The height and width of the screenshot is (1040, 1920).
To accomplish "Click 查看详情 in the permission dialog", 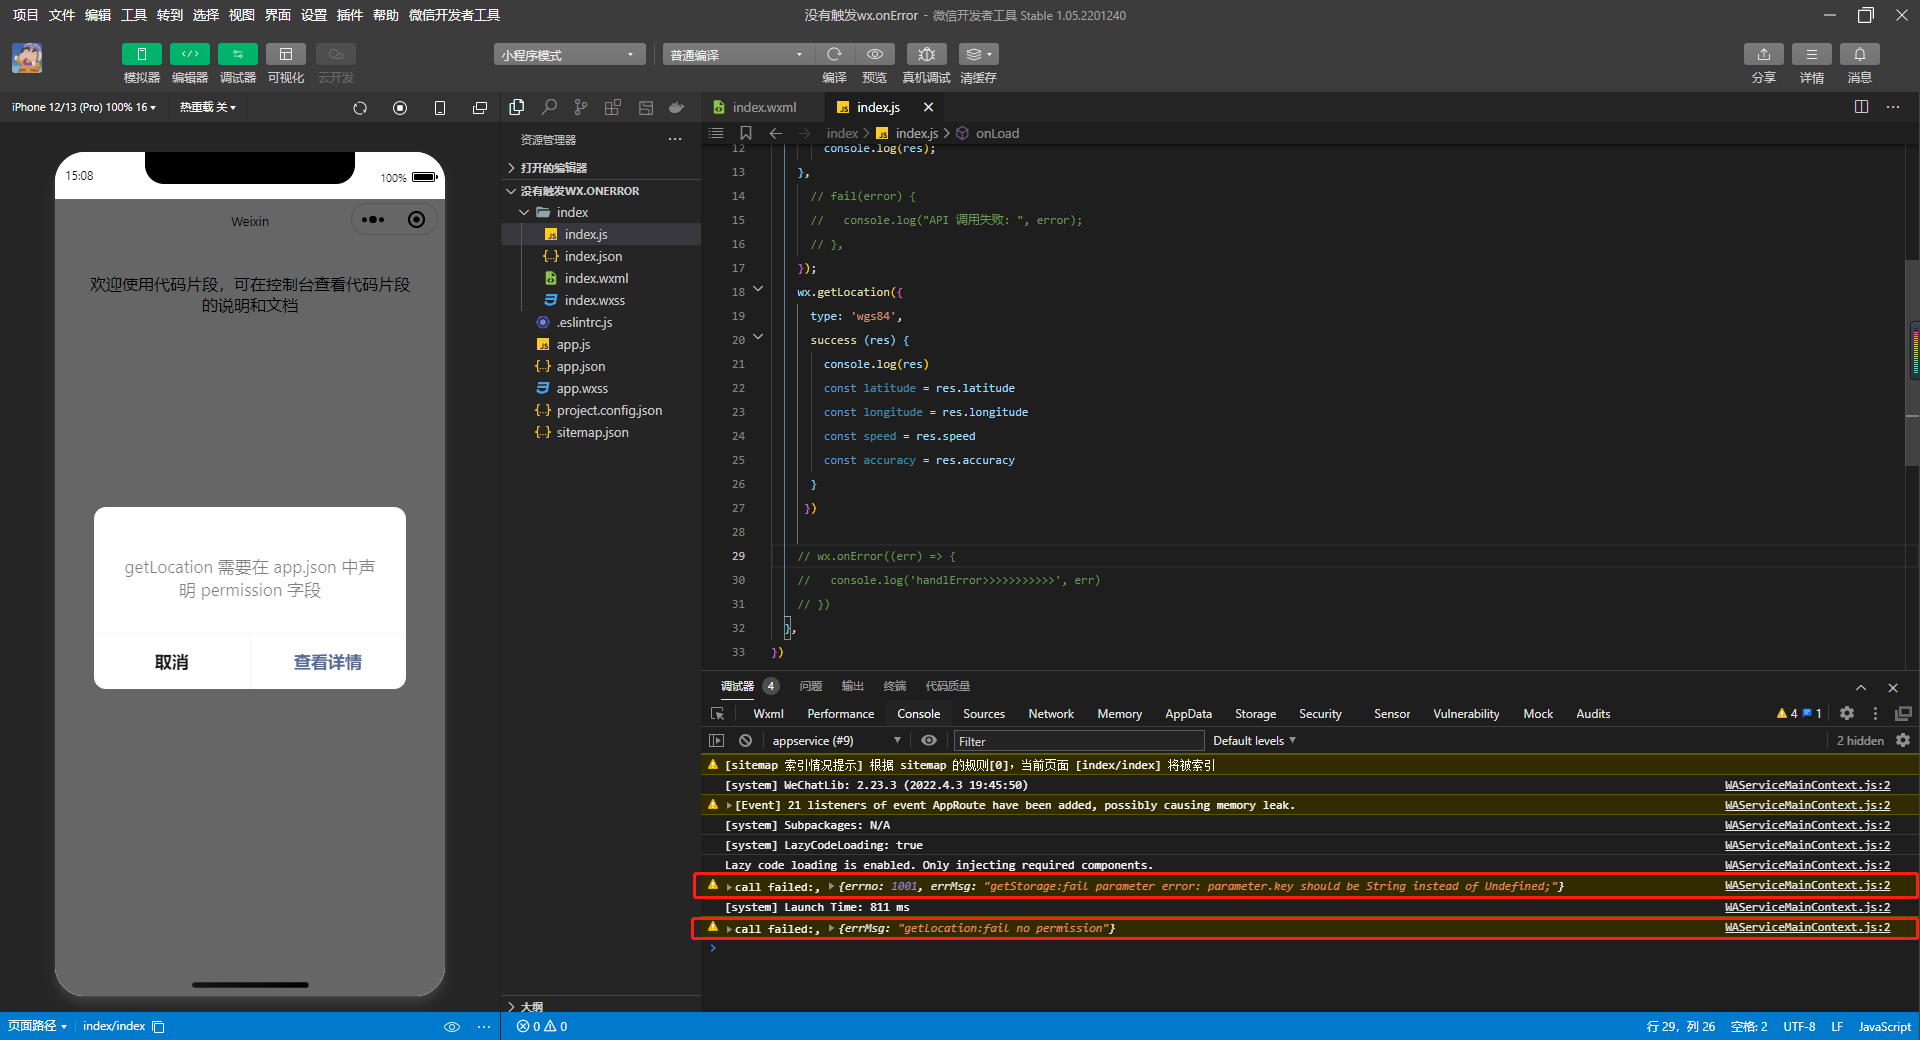I will (327, 662).
